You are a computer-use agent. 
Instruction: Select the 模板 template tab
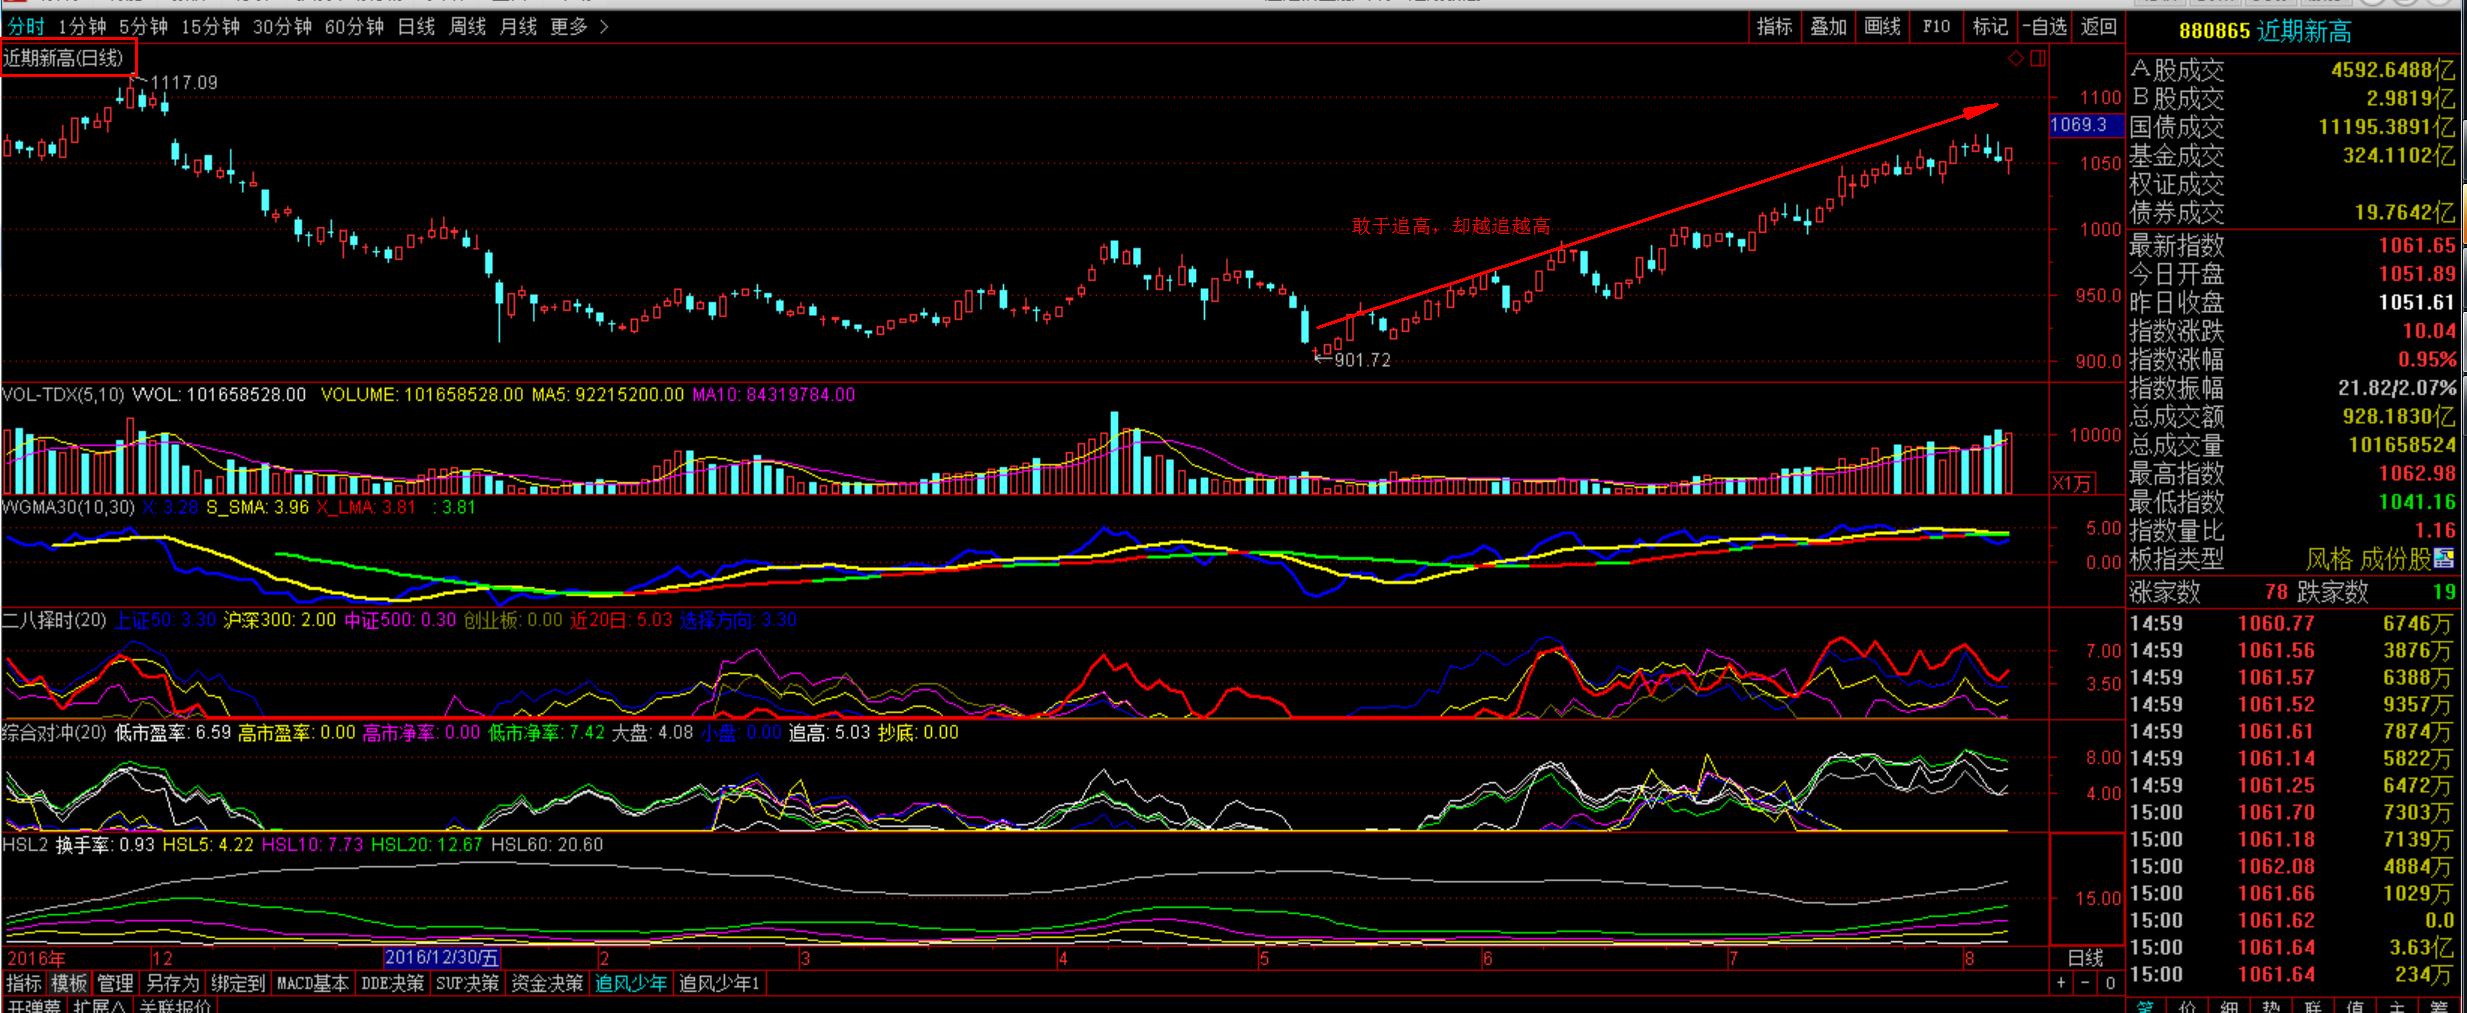[x=70, y=983]
